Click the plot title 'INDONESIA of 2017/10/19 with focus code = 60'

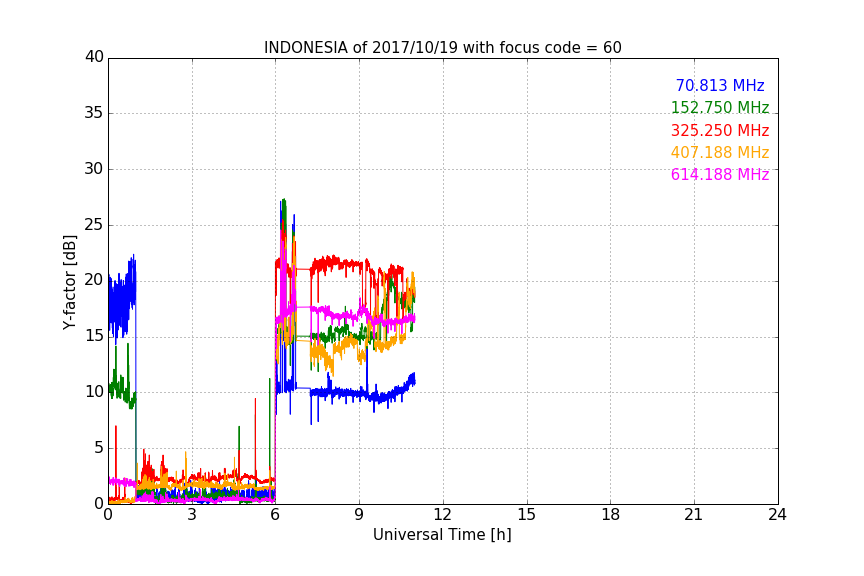pyautogui.click(x=442, y=48)
